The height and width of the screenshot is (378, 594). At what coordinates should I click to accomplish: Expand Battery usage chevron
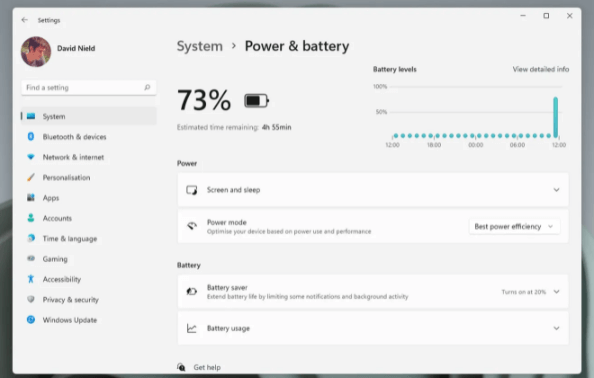coord(556,328)
